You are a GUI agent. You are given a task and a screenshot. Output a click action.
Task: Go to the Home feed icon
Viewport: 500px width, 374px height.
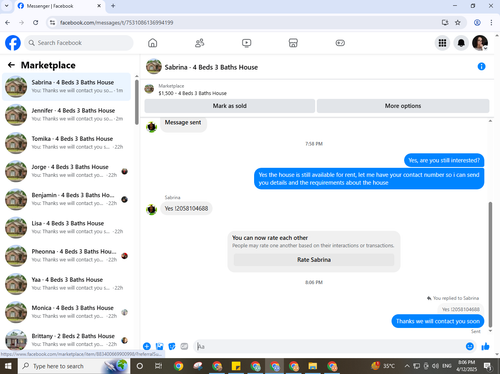coord(153,43)
